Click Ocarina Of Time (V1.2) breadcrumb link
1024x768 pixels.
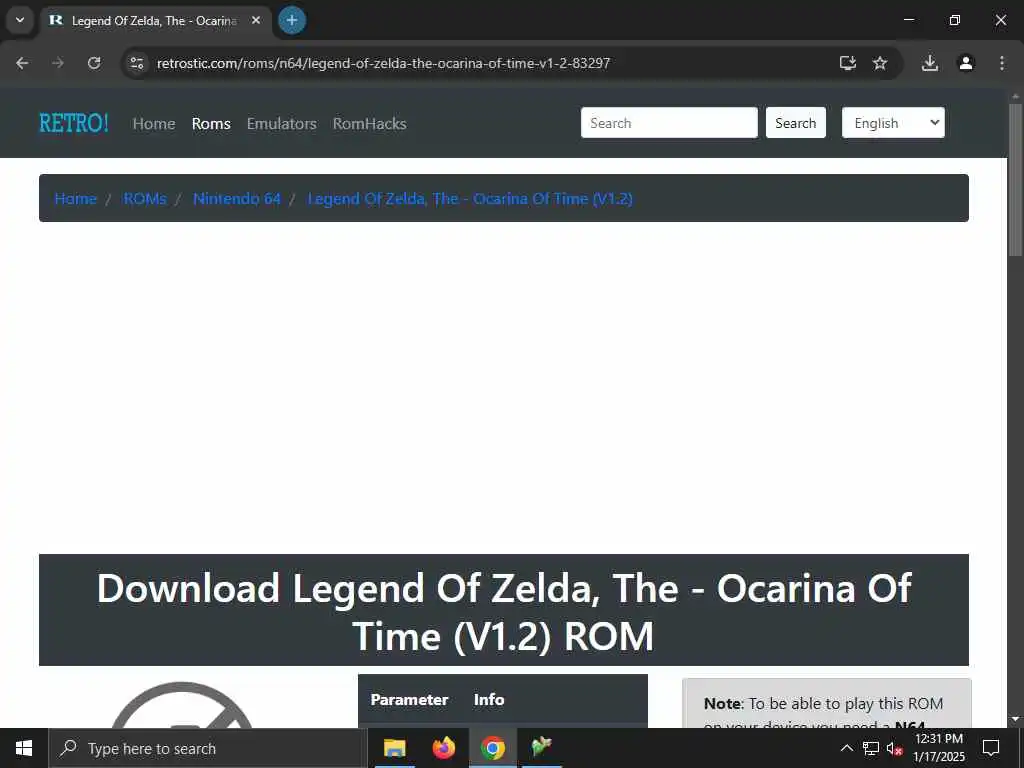470,199
